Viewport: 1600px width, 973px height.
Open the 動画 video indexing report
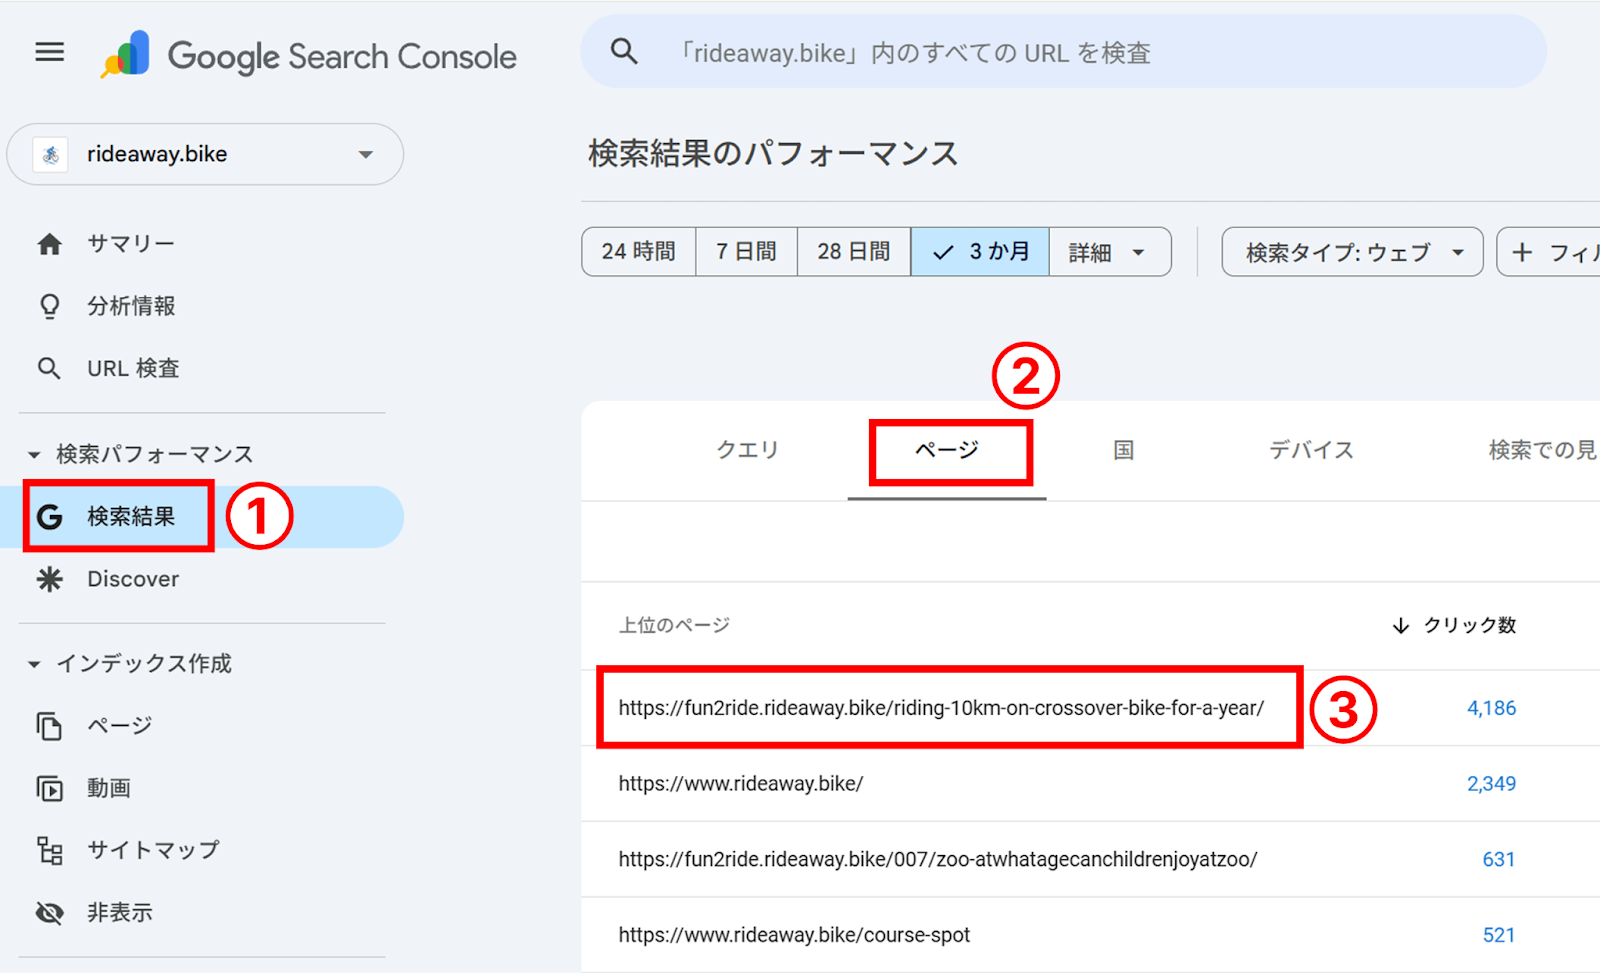click(x=108, y=787)
